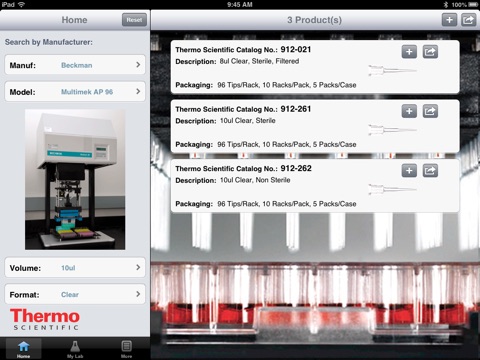Tap description '8ul Clear, Sterile, Filtered'
Image resolution: width=480 pixels, height=360 pixels.
(259, 61)
